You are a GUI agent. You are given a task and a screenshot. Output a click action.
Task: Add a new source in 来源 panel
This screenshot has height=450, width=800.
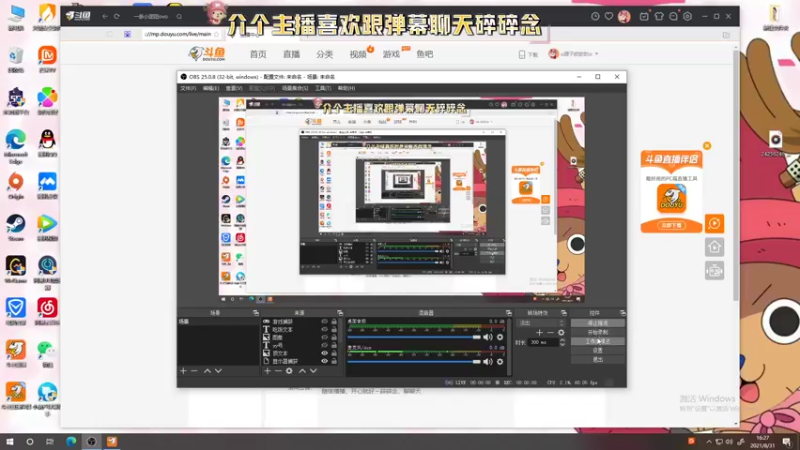click(267, 371)
